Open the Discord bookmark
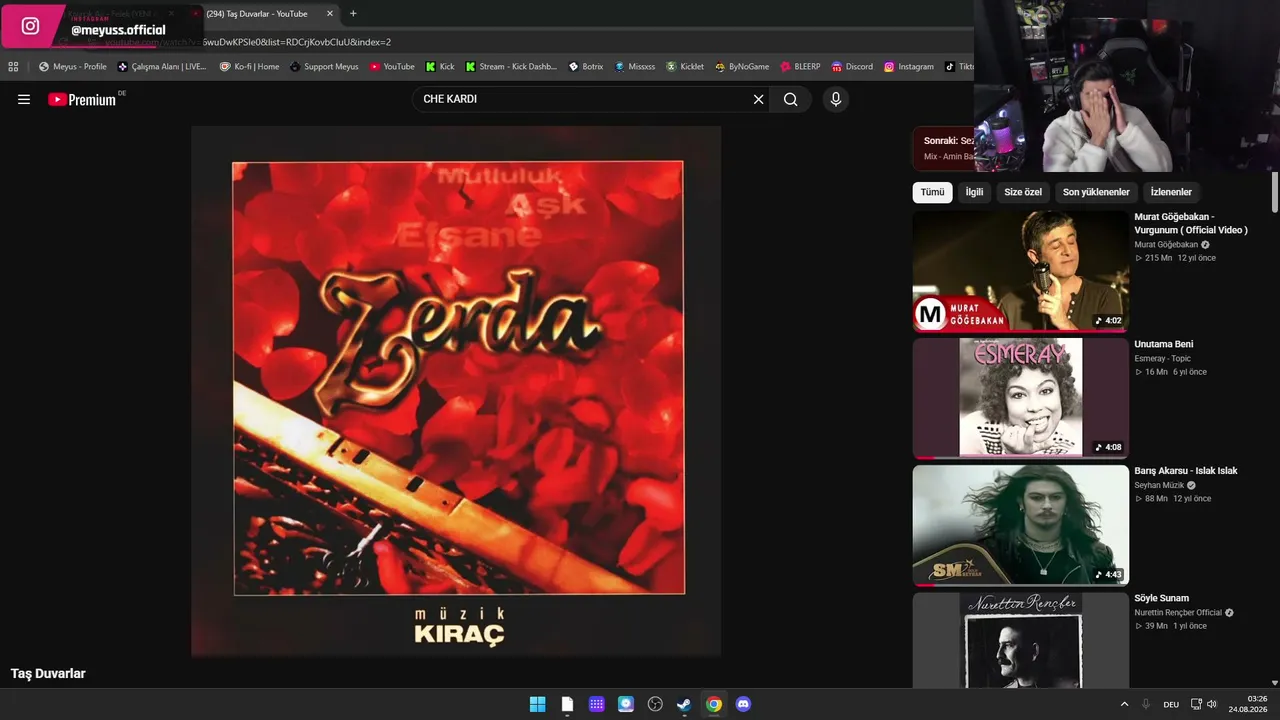 coord(852,67)
